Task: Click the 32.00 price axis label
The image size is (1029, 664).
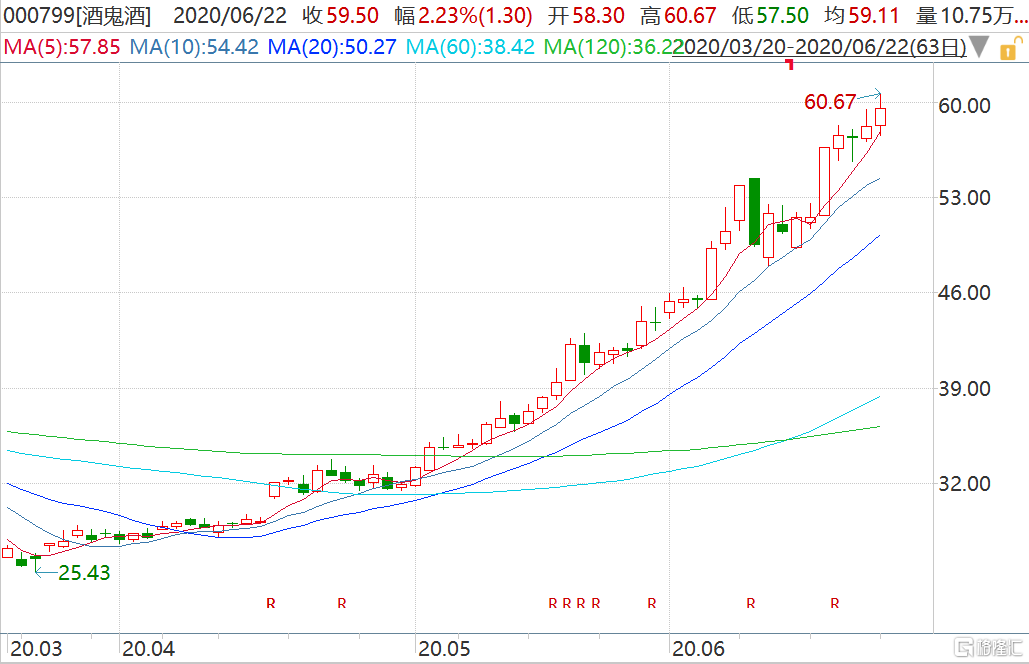Action: click(x=964, y=484)
